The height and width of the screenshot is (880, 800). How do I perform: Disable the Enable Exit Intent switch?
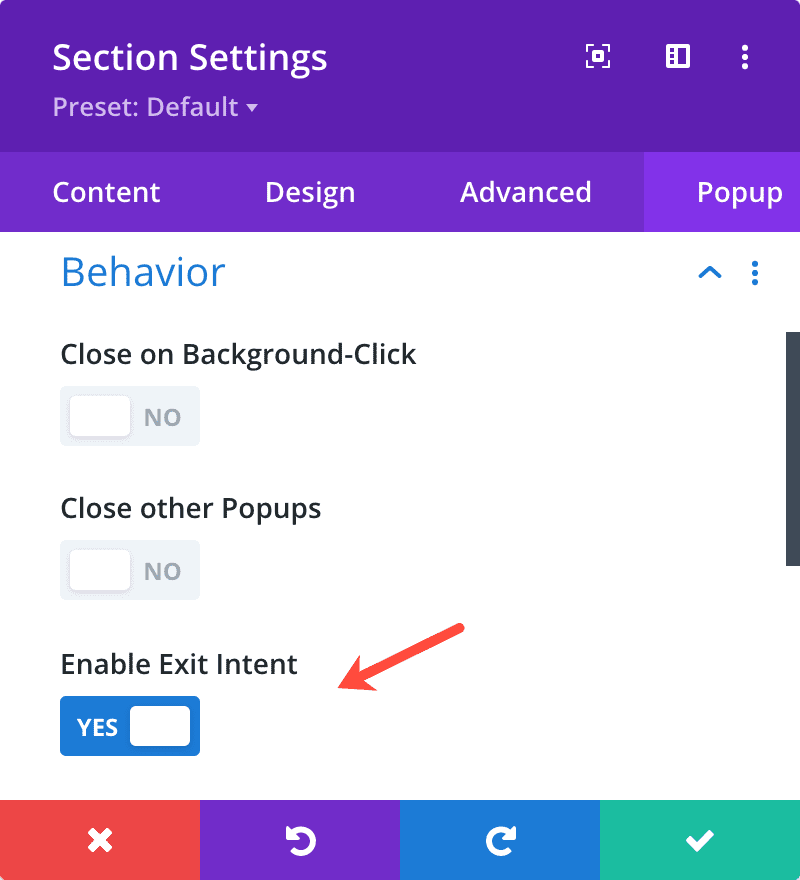pyautogui.click(x=130, y=726)
